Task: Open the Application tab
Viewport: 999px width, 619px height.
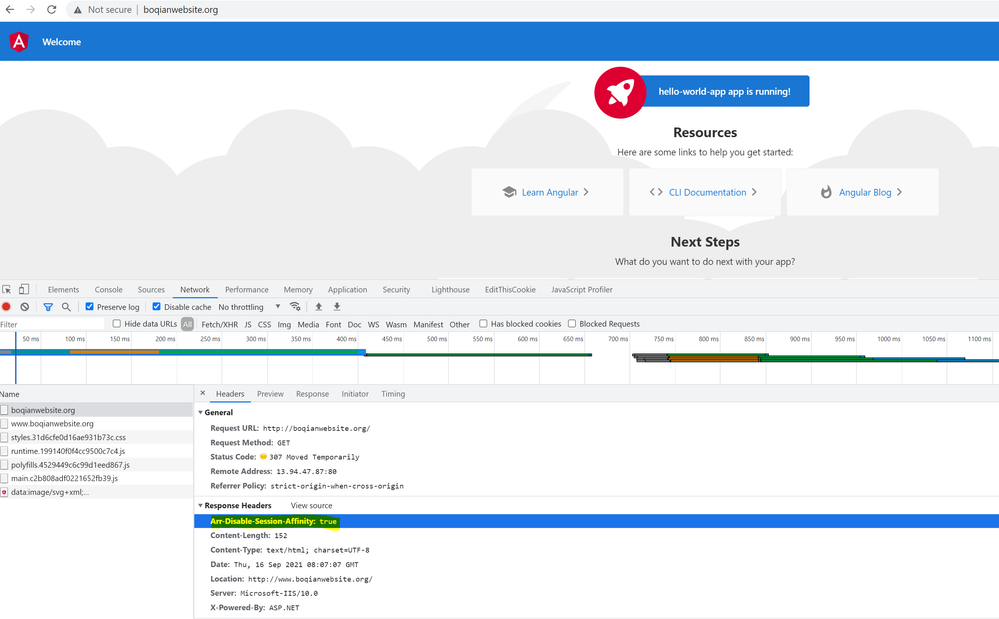Action: pyautogui.click(x=347, y=289)
